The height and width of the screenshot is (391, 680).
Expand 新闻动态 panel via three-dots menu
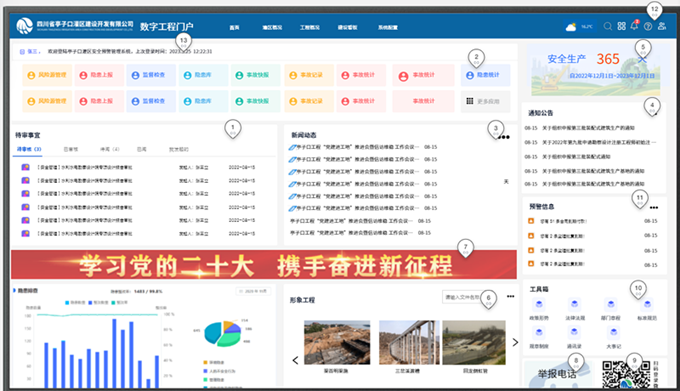pos(504,137)
